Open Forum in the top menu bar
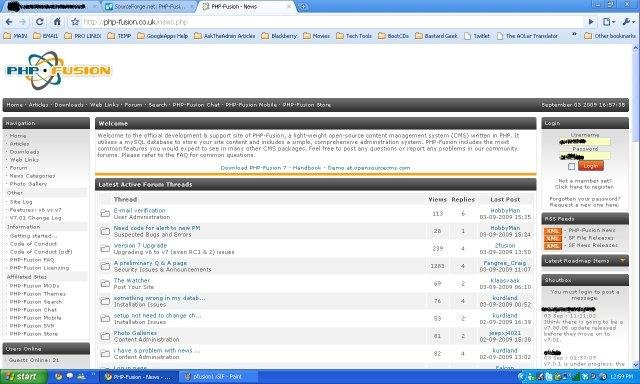Screen dimensions: 640x384 coord(133,105)
